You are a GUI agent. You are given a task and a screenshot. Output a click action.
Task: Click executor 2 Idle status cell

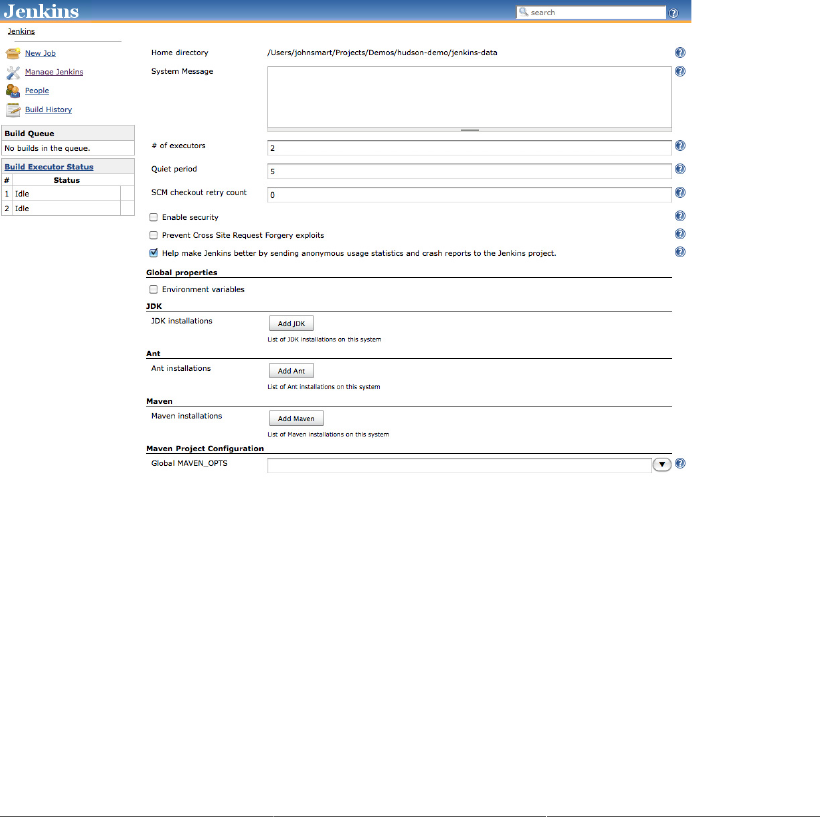[x=66, y=208]
